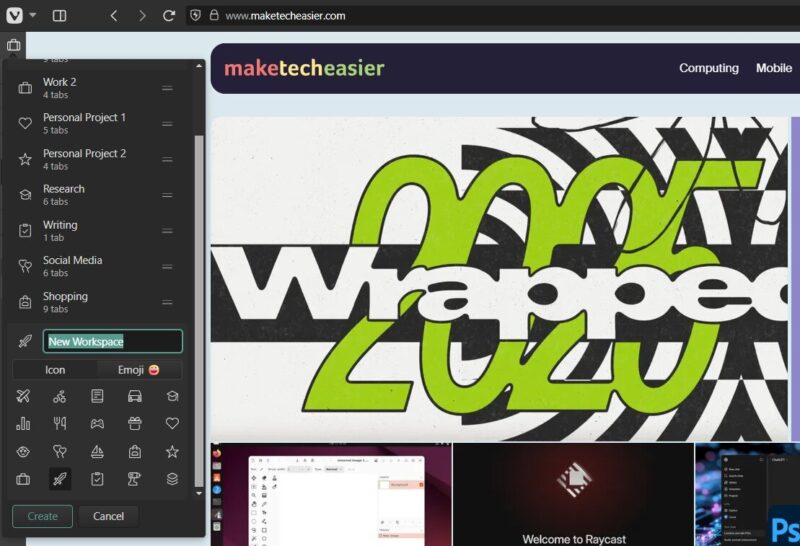Open the Welcome to Raycast article thumbnail
Image resolution: width=800 pixels, height=546 pixels.
click(x=573, y=494)
